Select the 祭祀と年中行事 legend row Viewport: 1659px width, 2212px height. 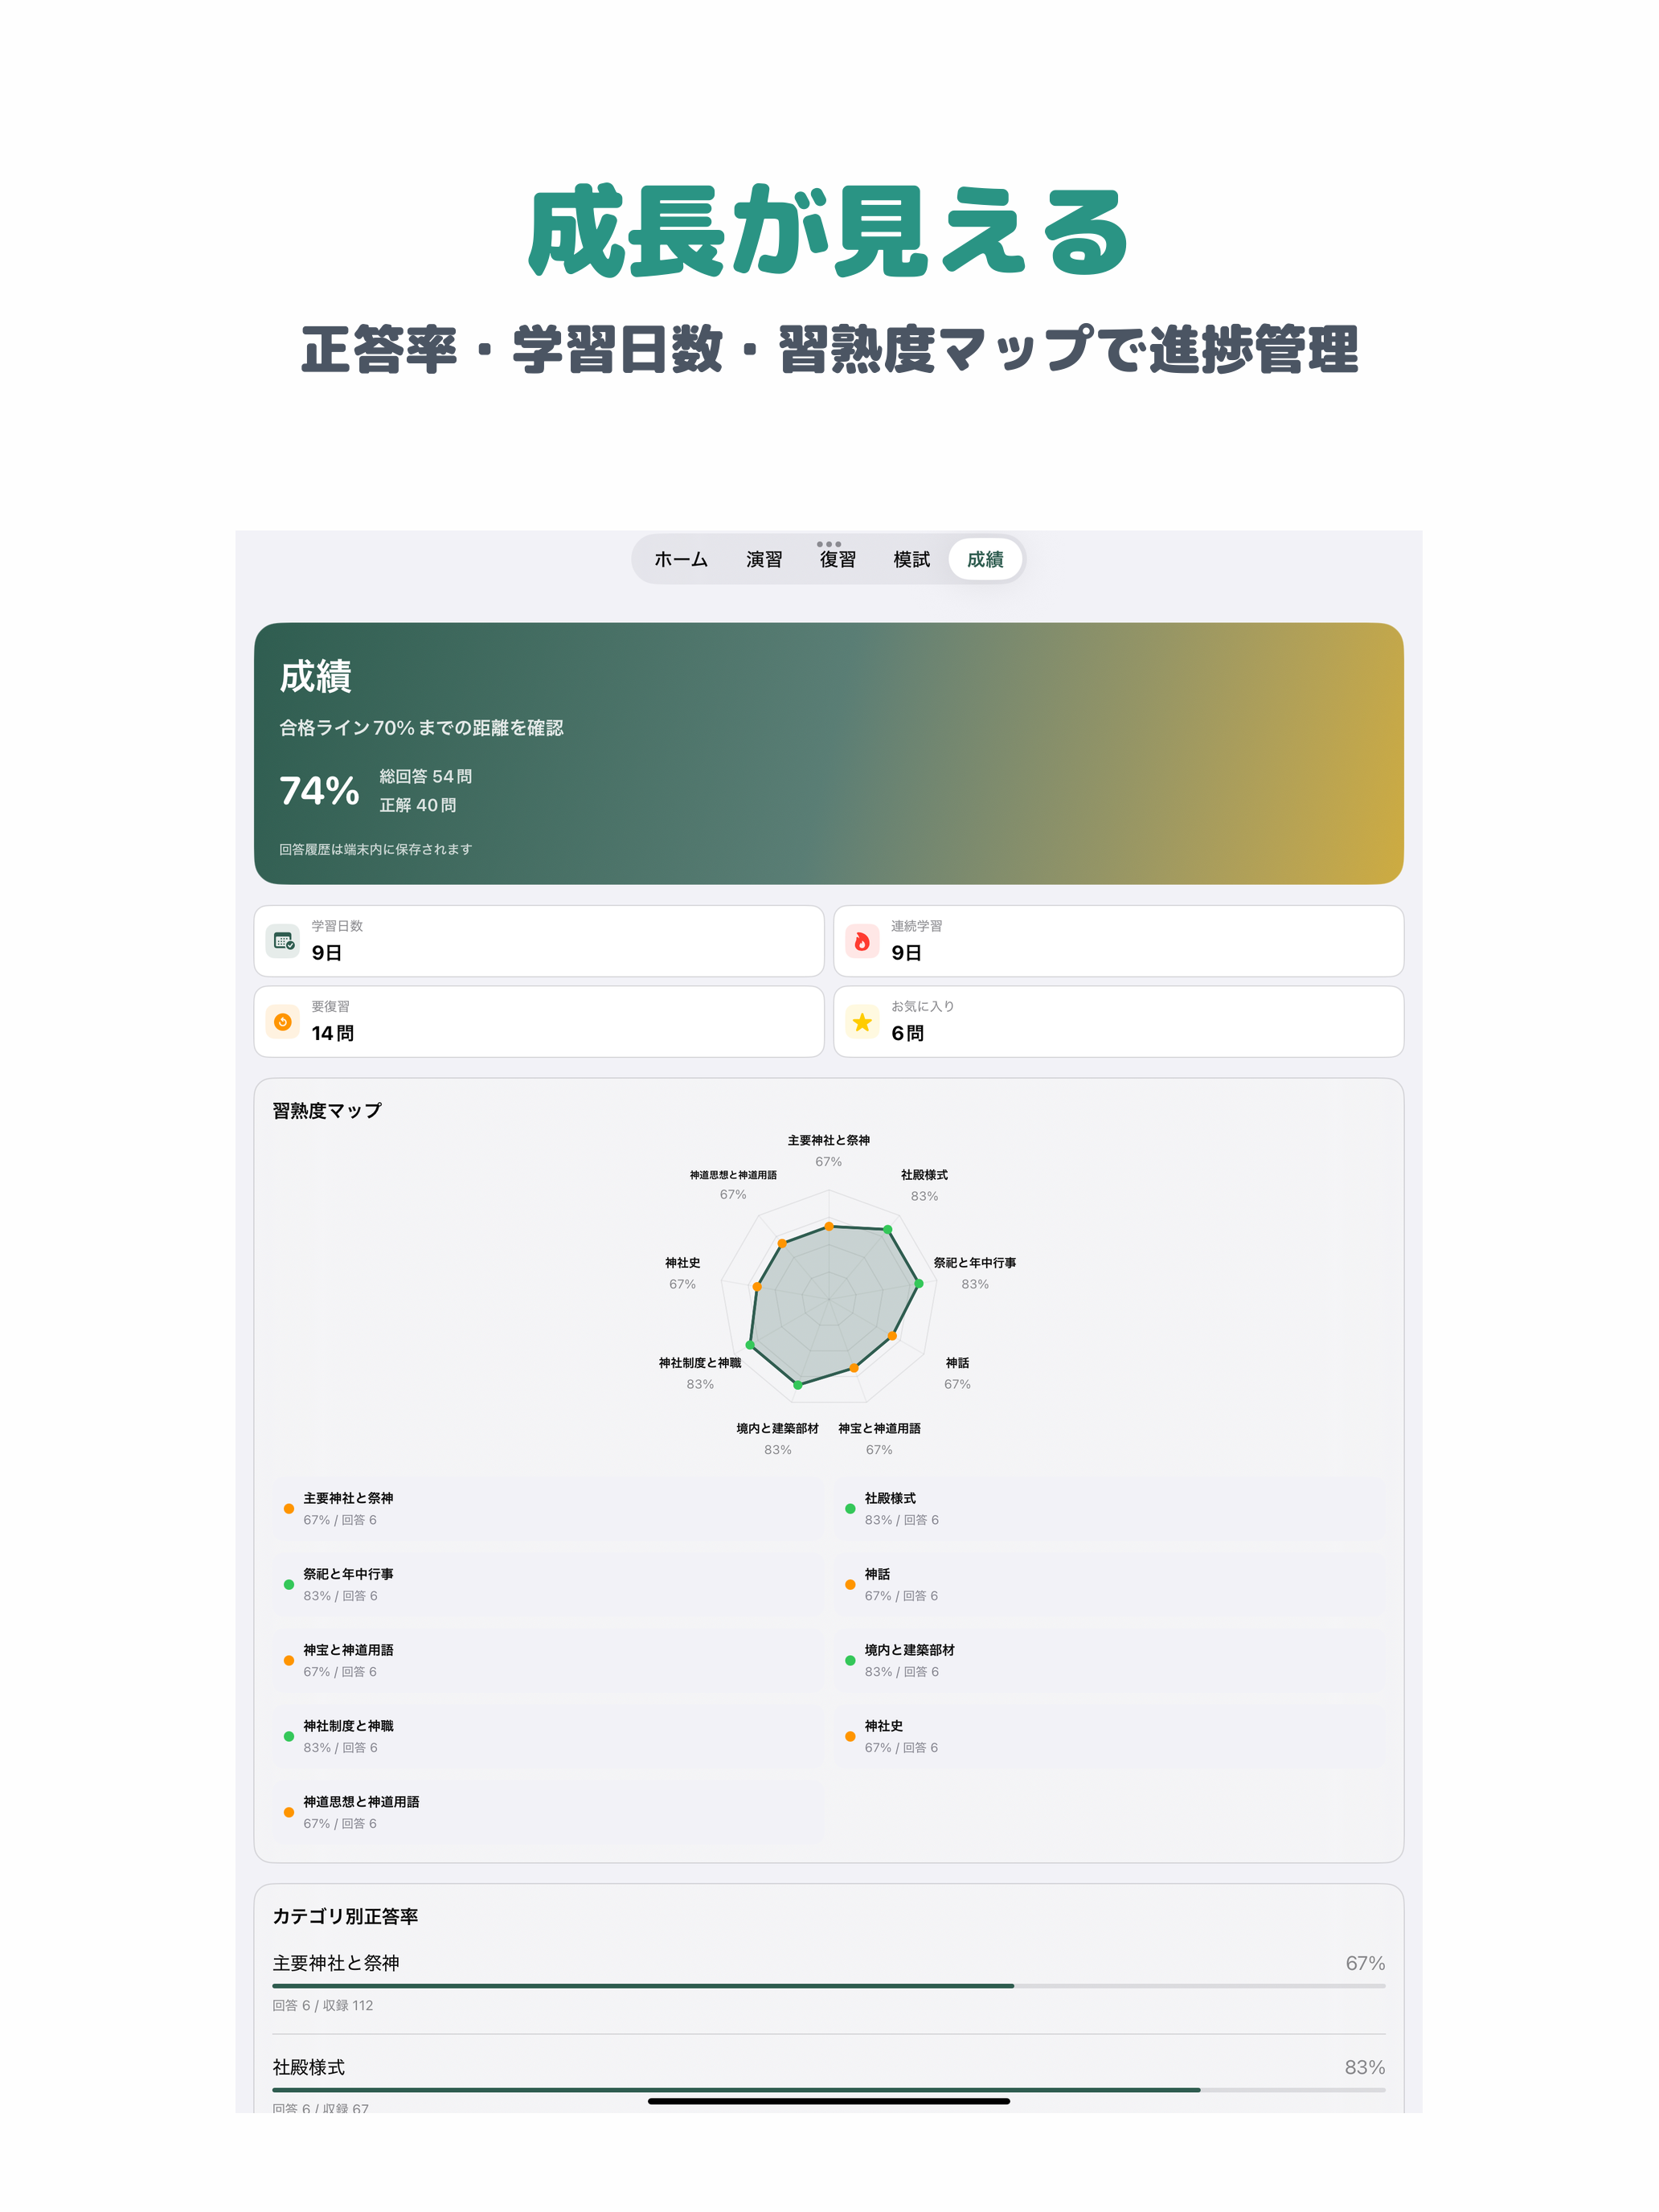point(548,1584)
